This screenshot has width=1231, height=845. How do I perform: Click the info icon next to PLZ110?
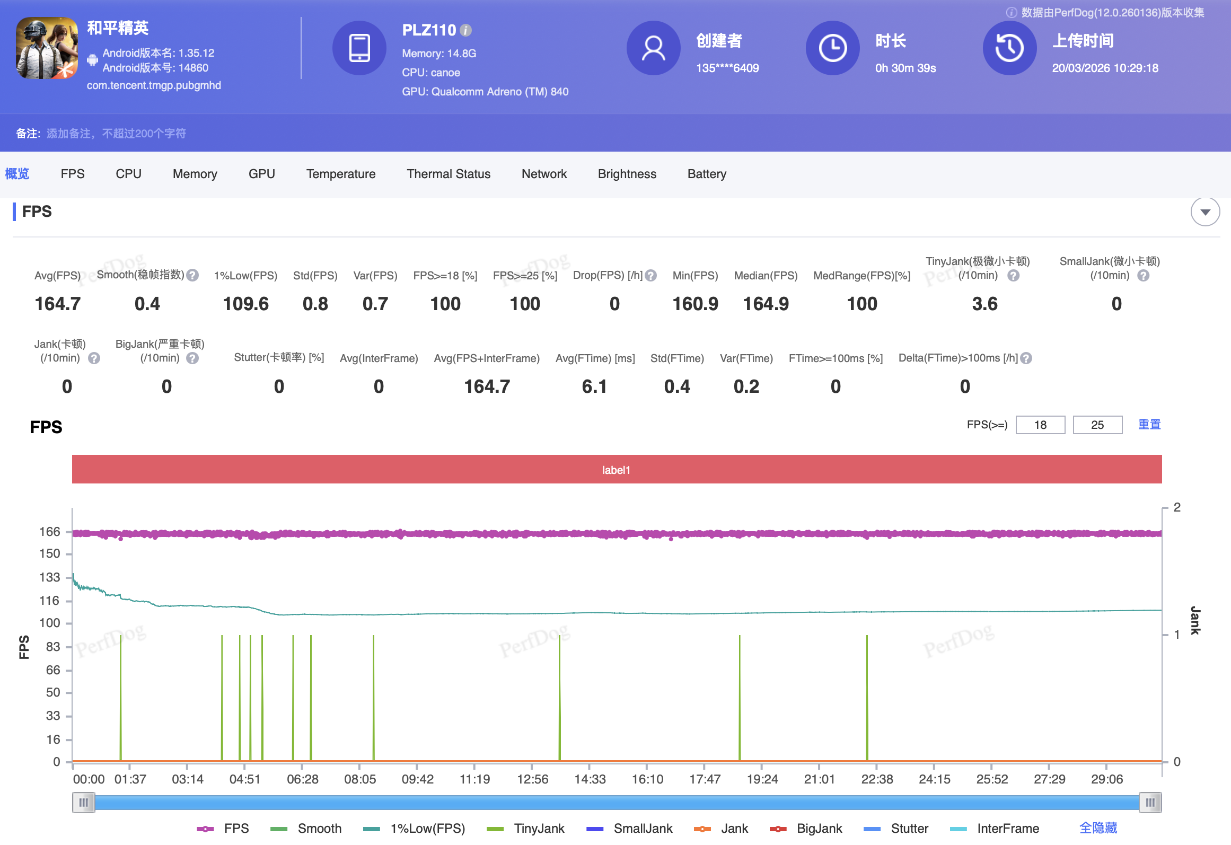pos(466,31)
